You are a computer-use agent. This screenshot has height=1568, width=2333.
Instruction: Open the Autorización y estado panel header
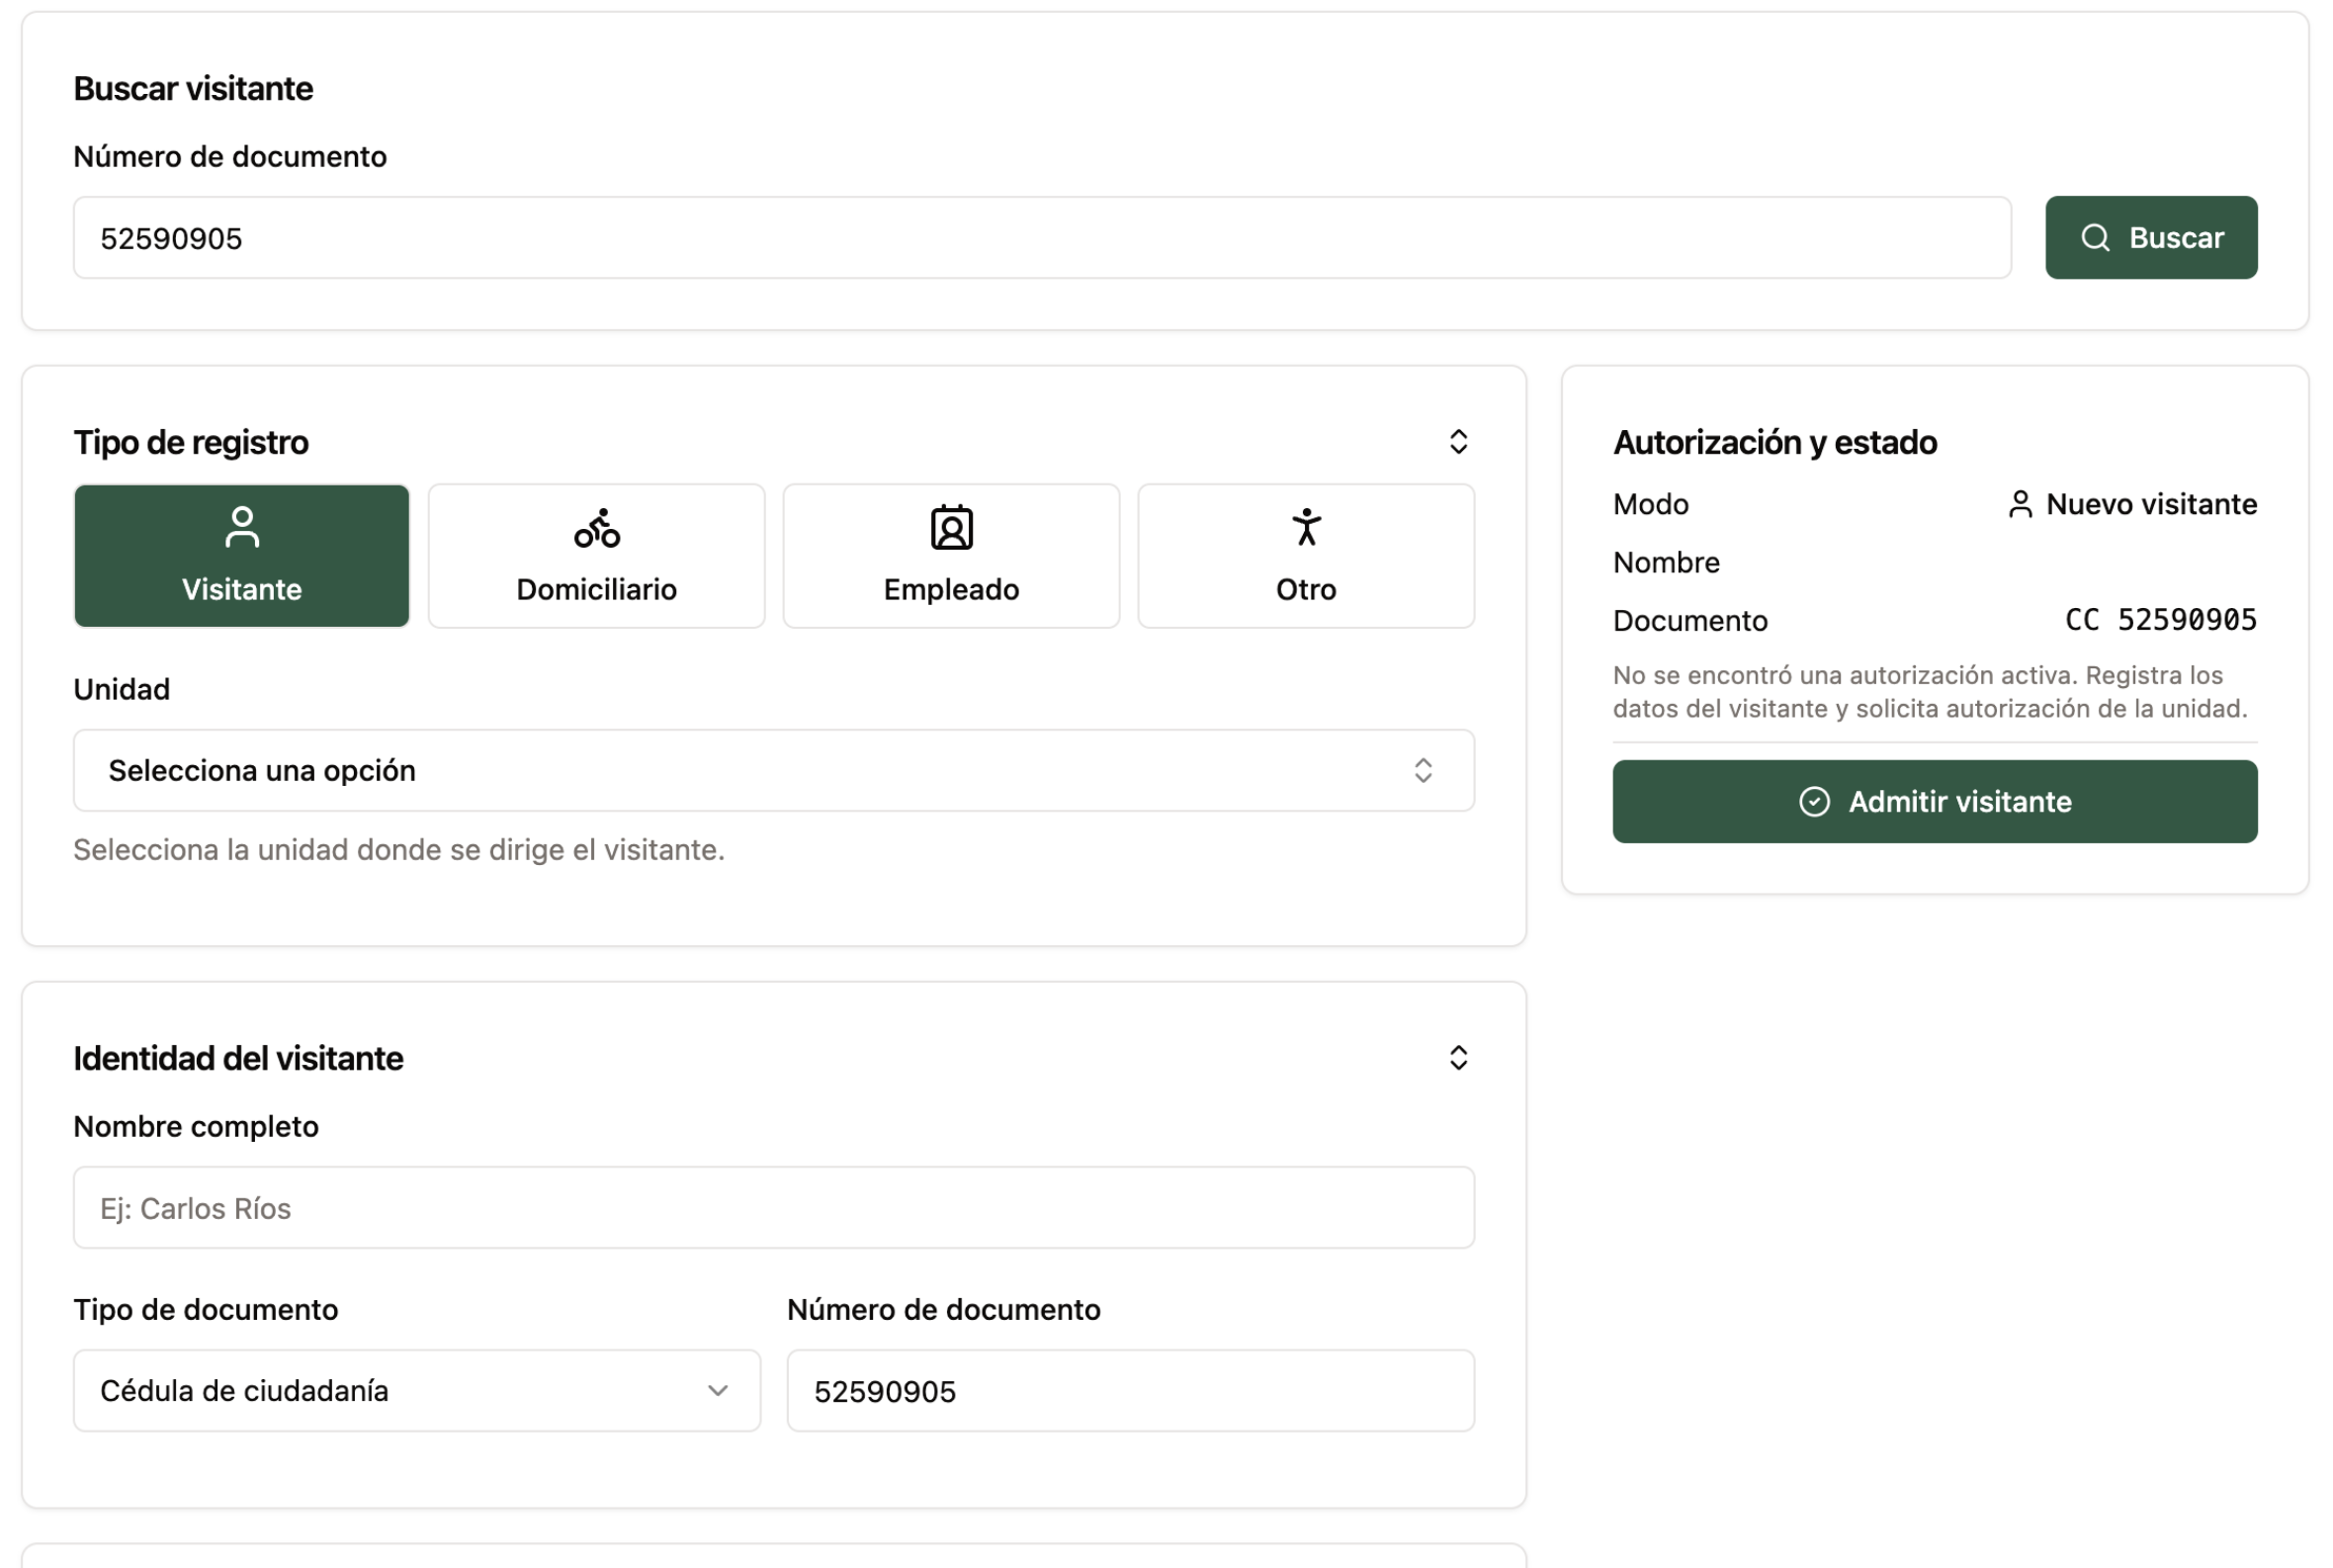point(1775,441)
